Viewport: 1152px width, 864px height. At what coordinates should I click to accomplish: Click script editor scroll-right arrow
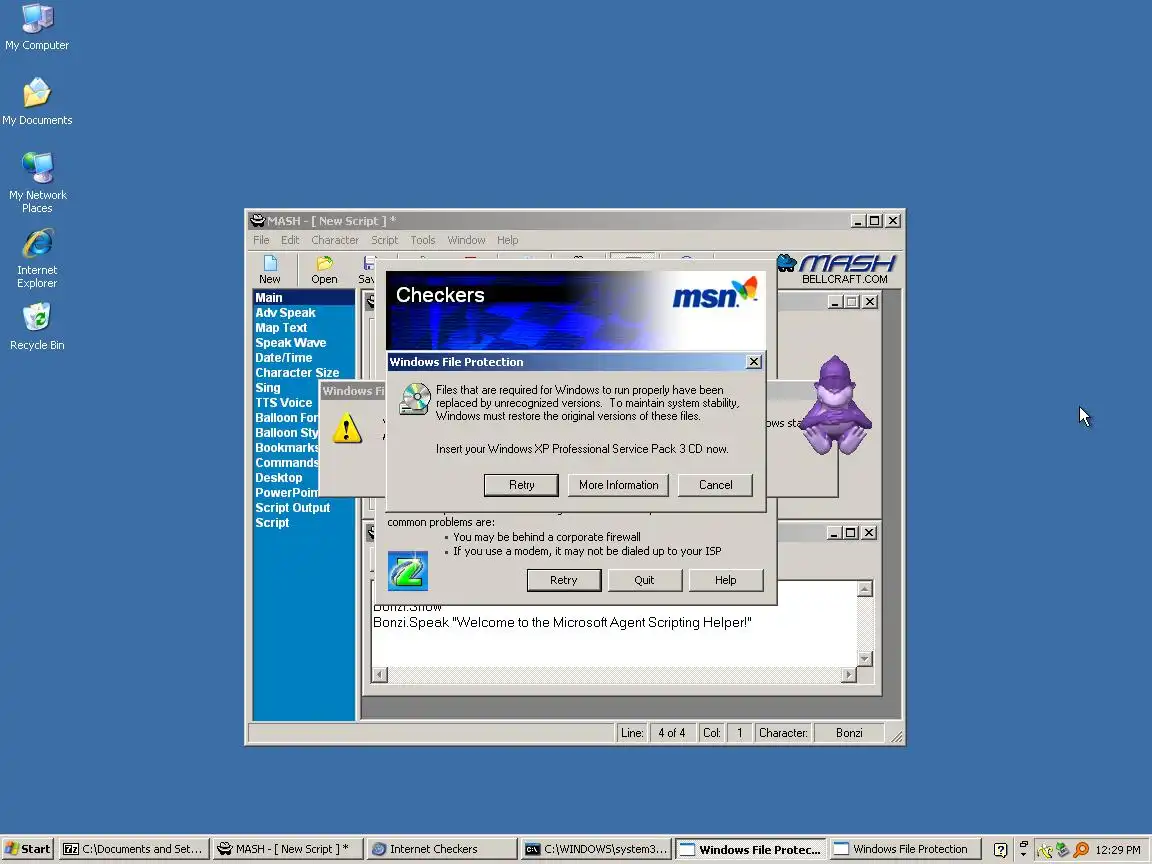point(849,674)
